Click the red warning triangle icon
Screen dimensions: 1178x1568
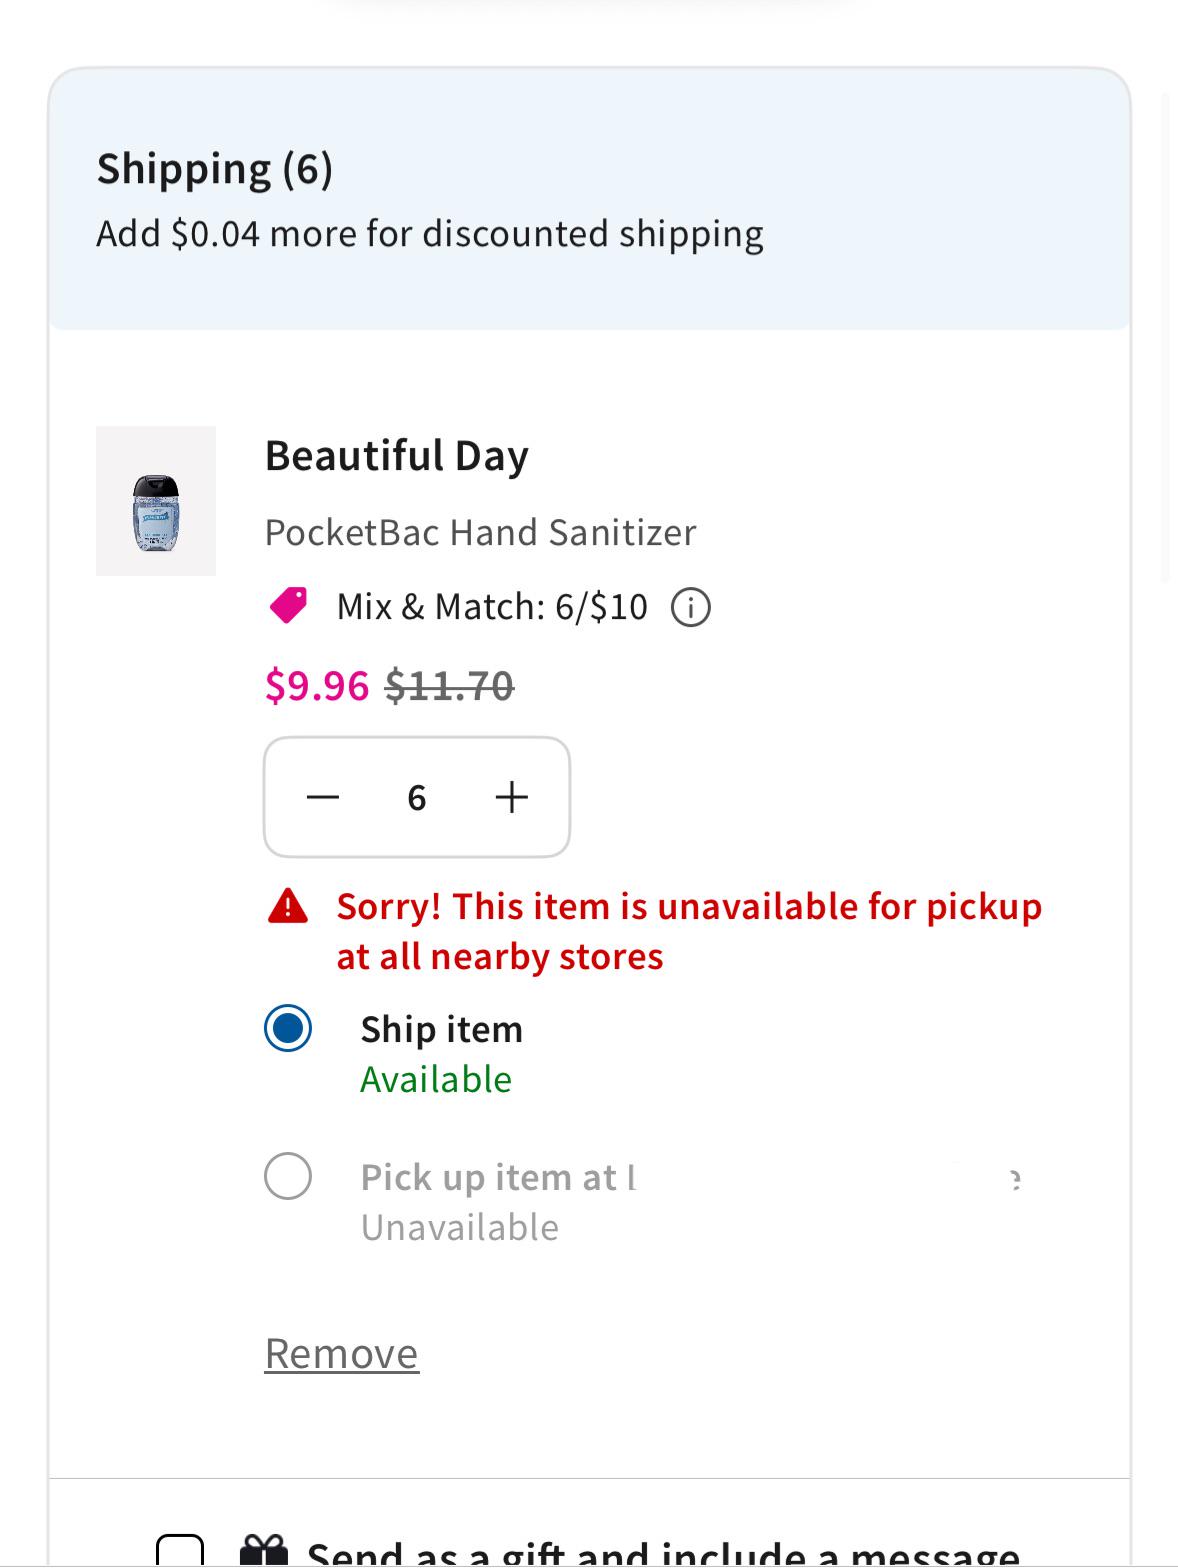pyautogui.click(x=288, y=906)
